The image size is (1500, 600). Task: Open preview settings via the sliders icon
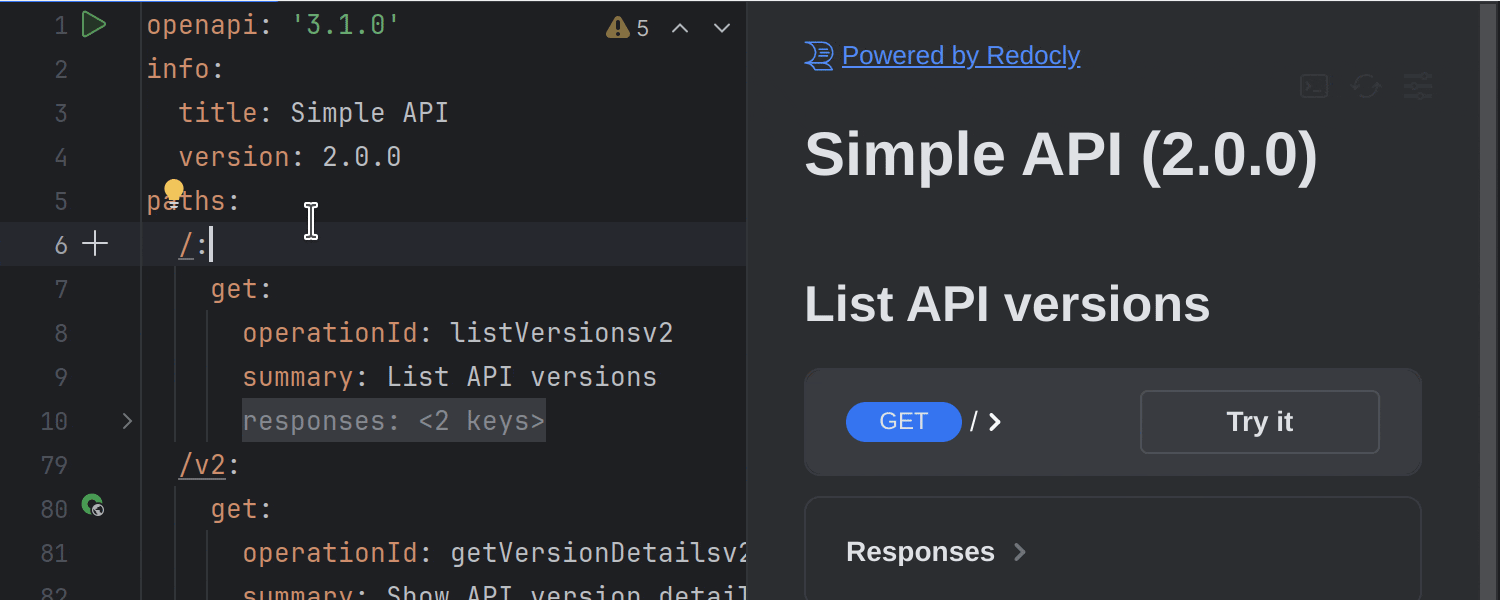point(1418,86)
